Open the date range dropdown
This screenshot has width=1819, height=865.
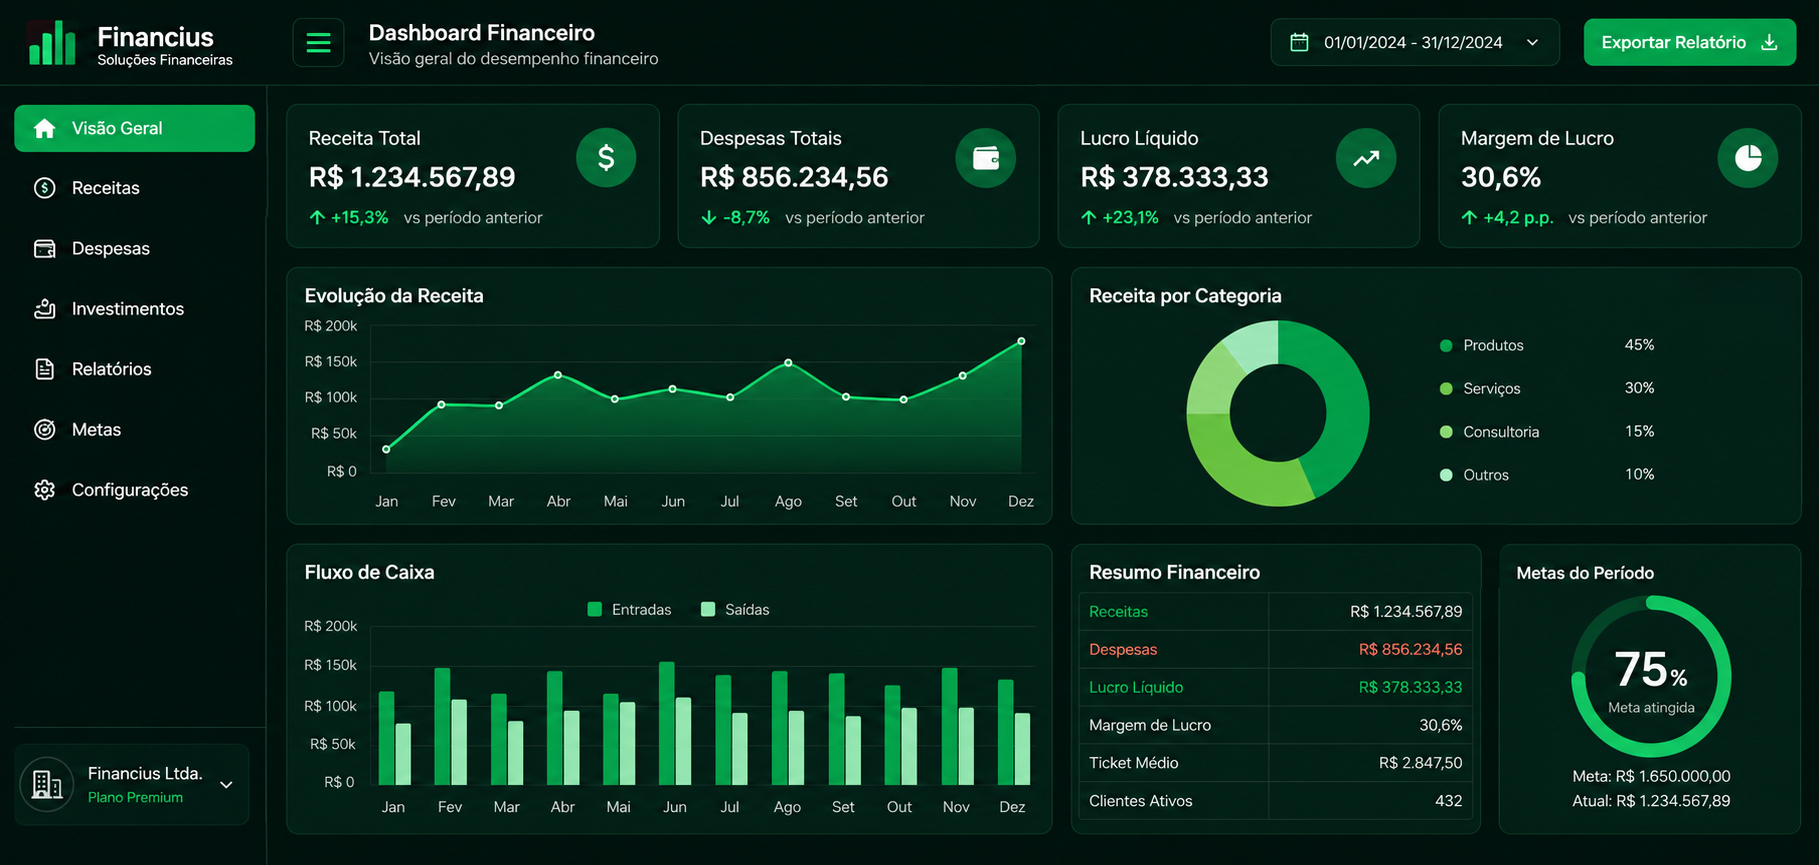[x=1415, y=42]
